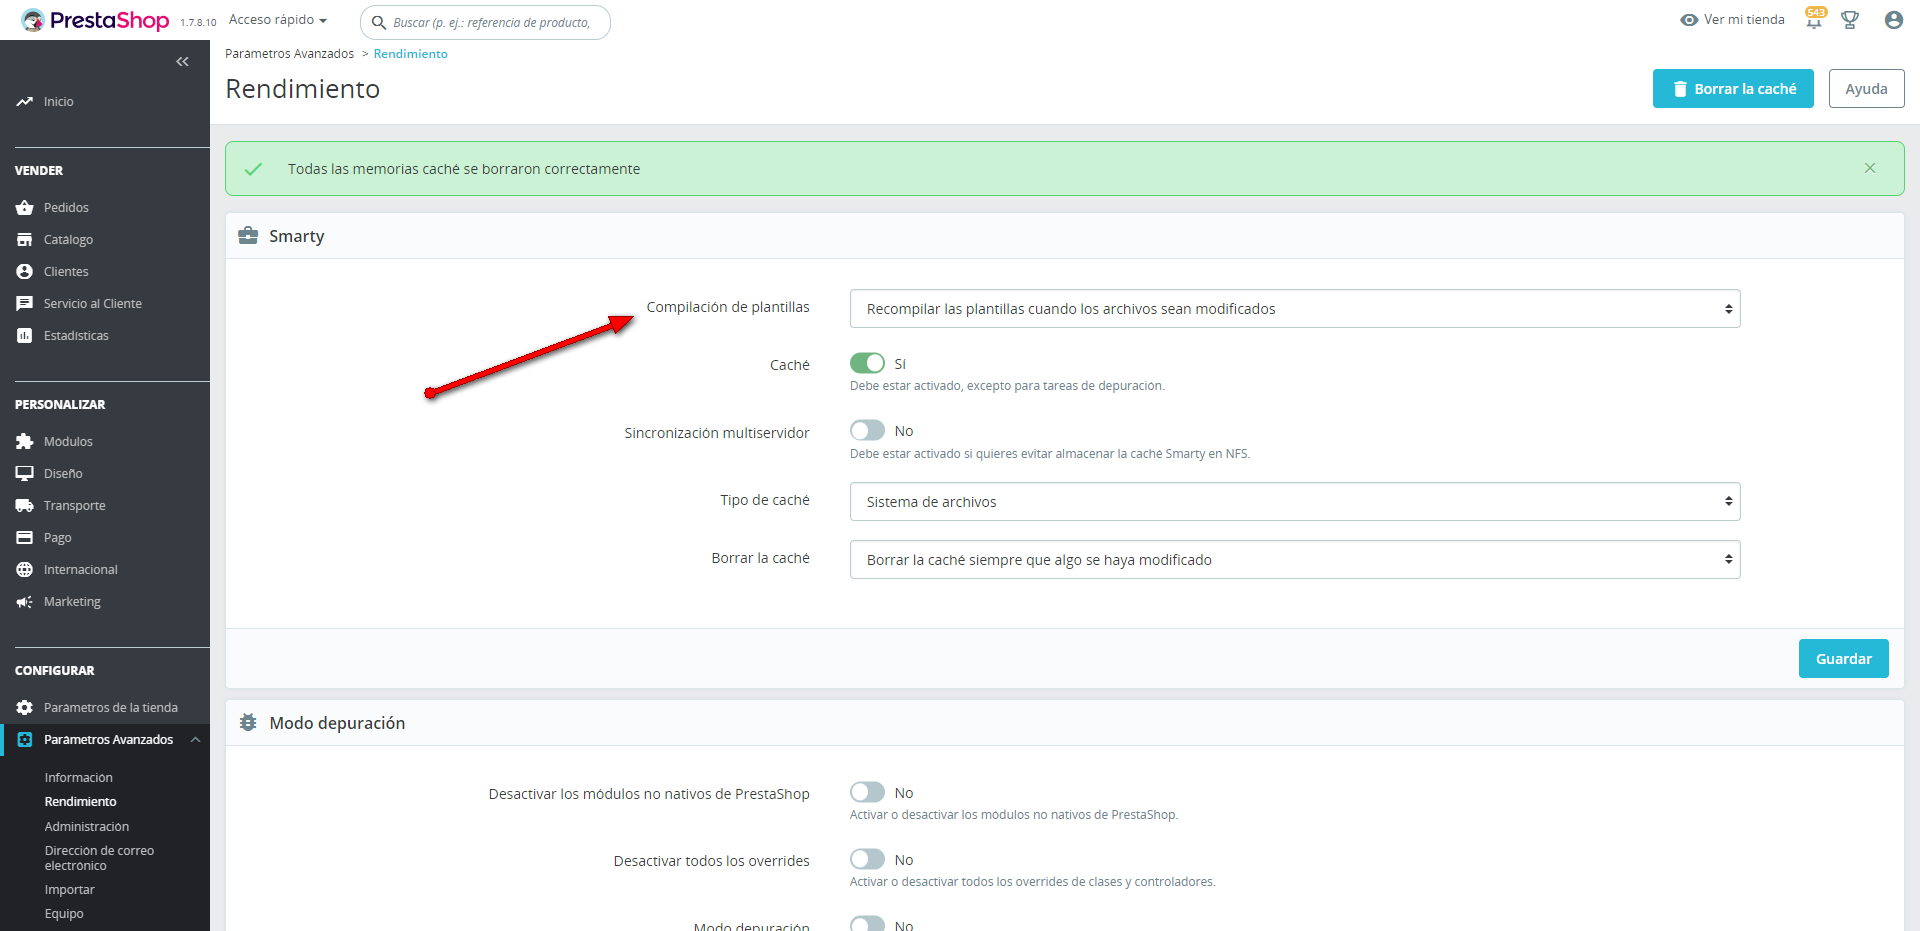Click the Borrar la caché button

click(x=1733, y=89)
